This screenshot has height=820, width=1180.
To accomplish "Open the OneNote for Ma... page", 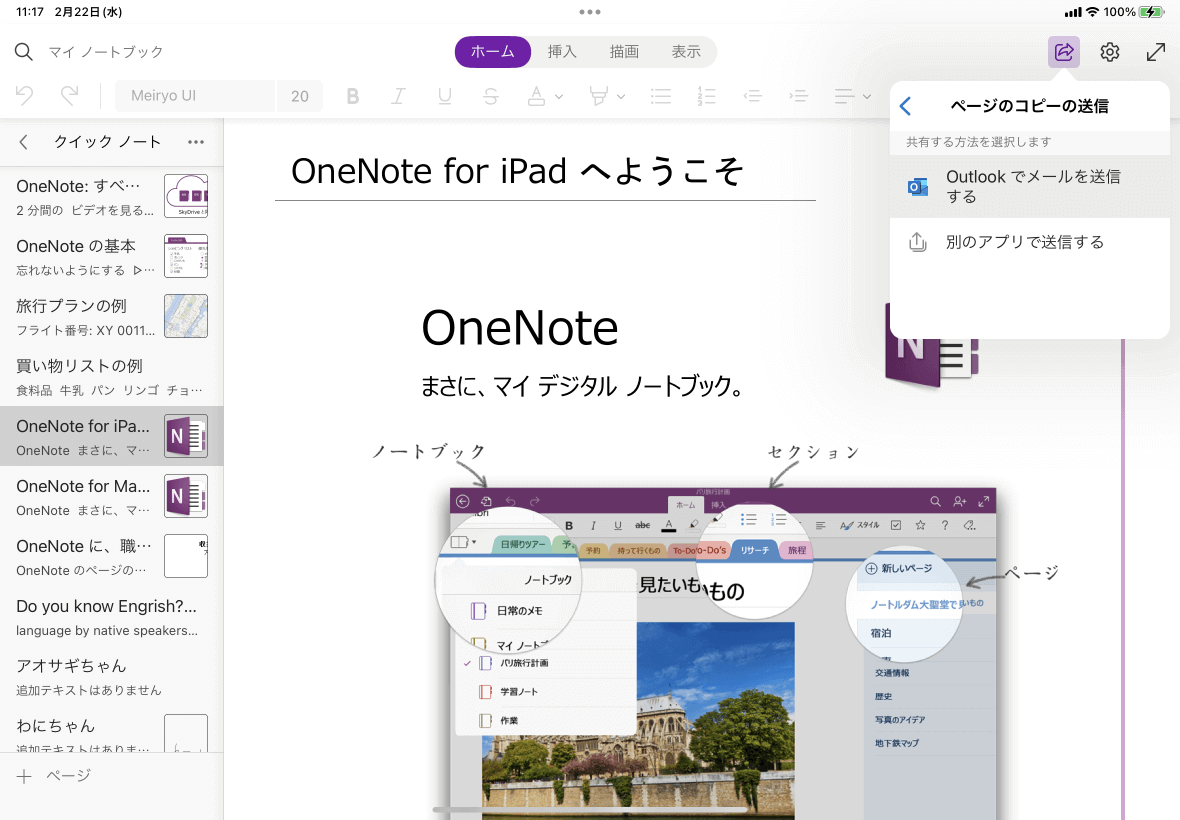I will [111, 497].
